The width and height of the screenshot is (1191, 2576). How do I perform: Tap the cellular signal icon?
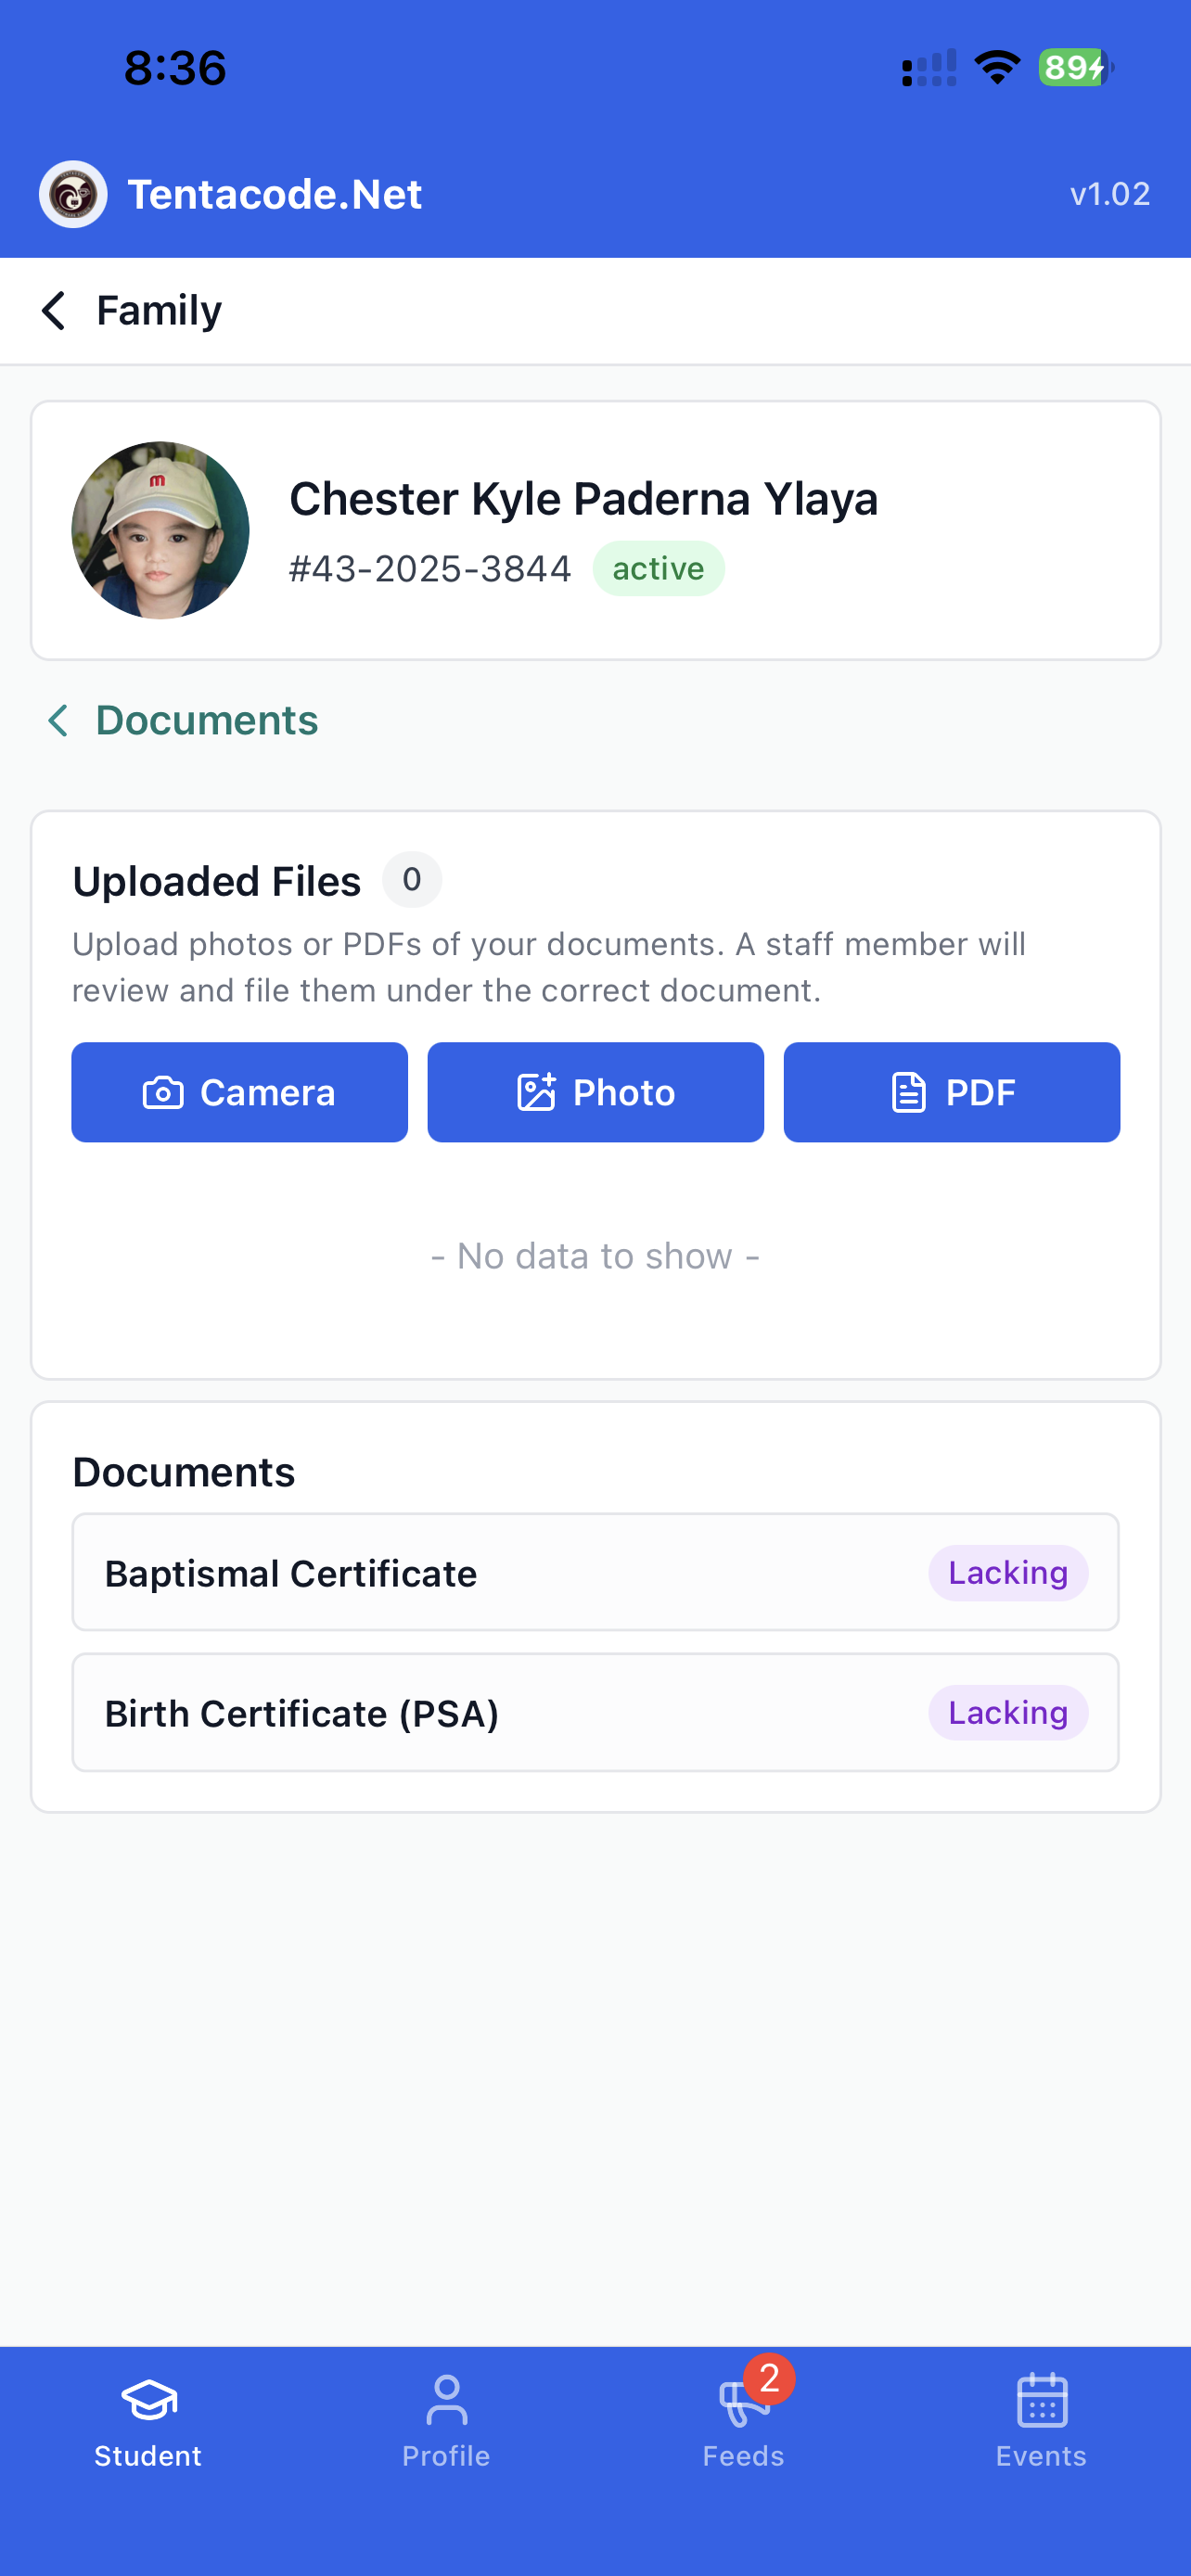929,68
